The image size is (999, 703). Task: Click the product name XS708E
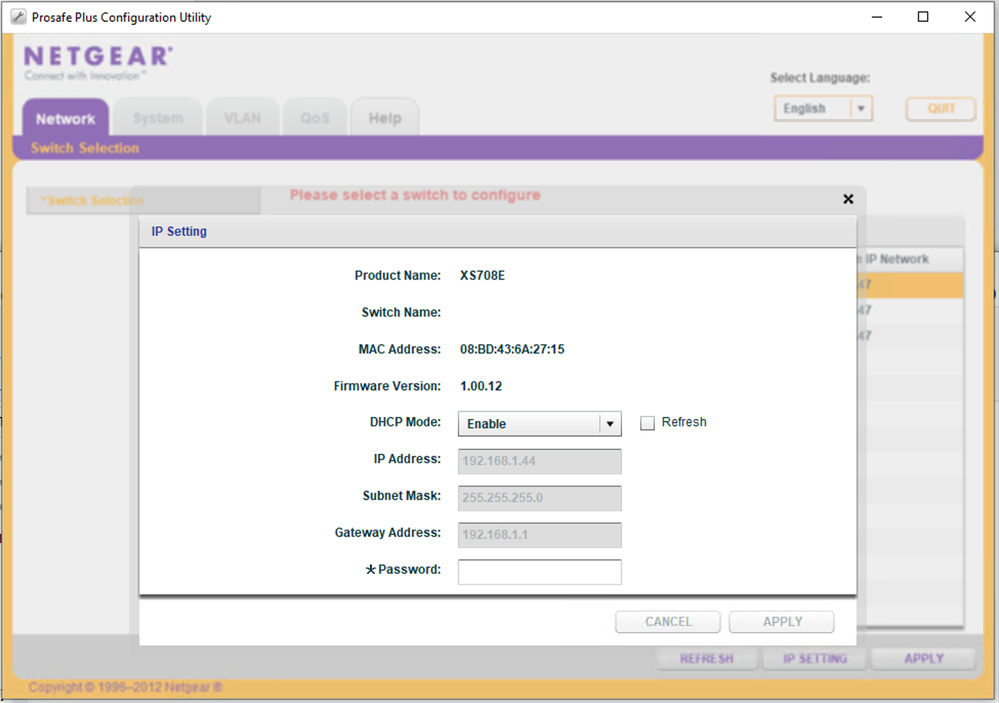tap(482, 275)
